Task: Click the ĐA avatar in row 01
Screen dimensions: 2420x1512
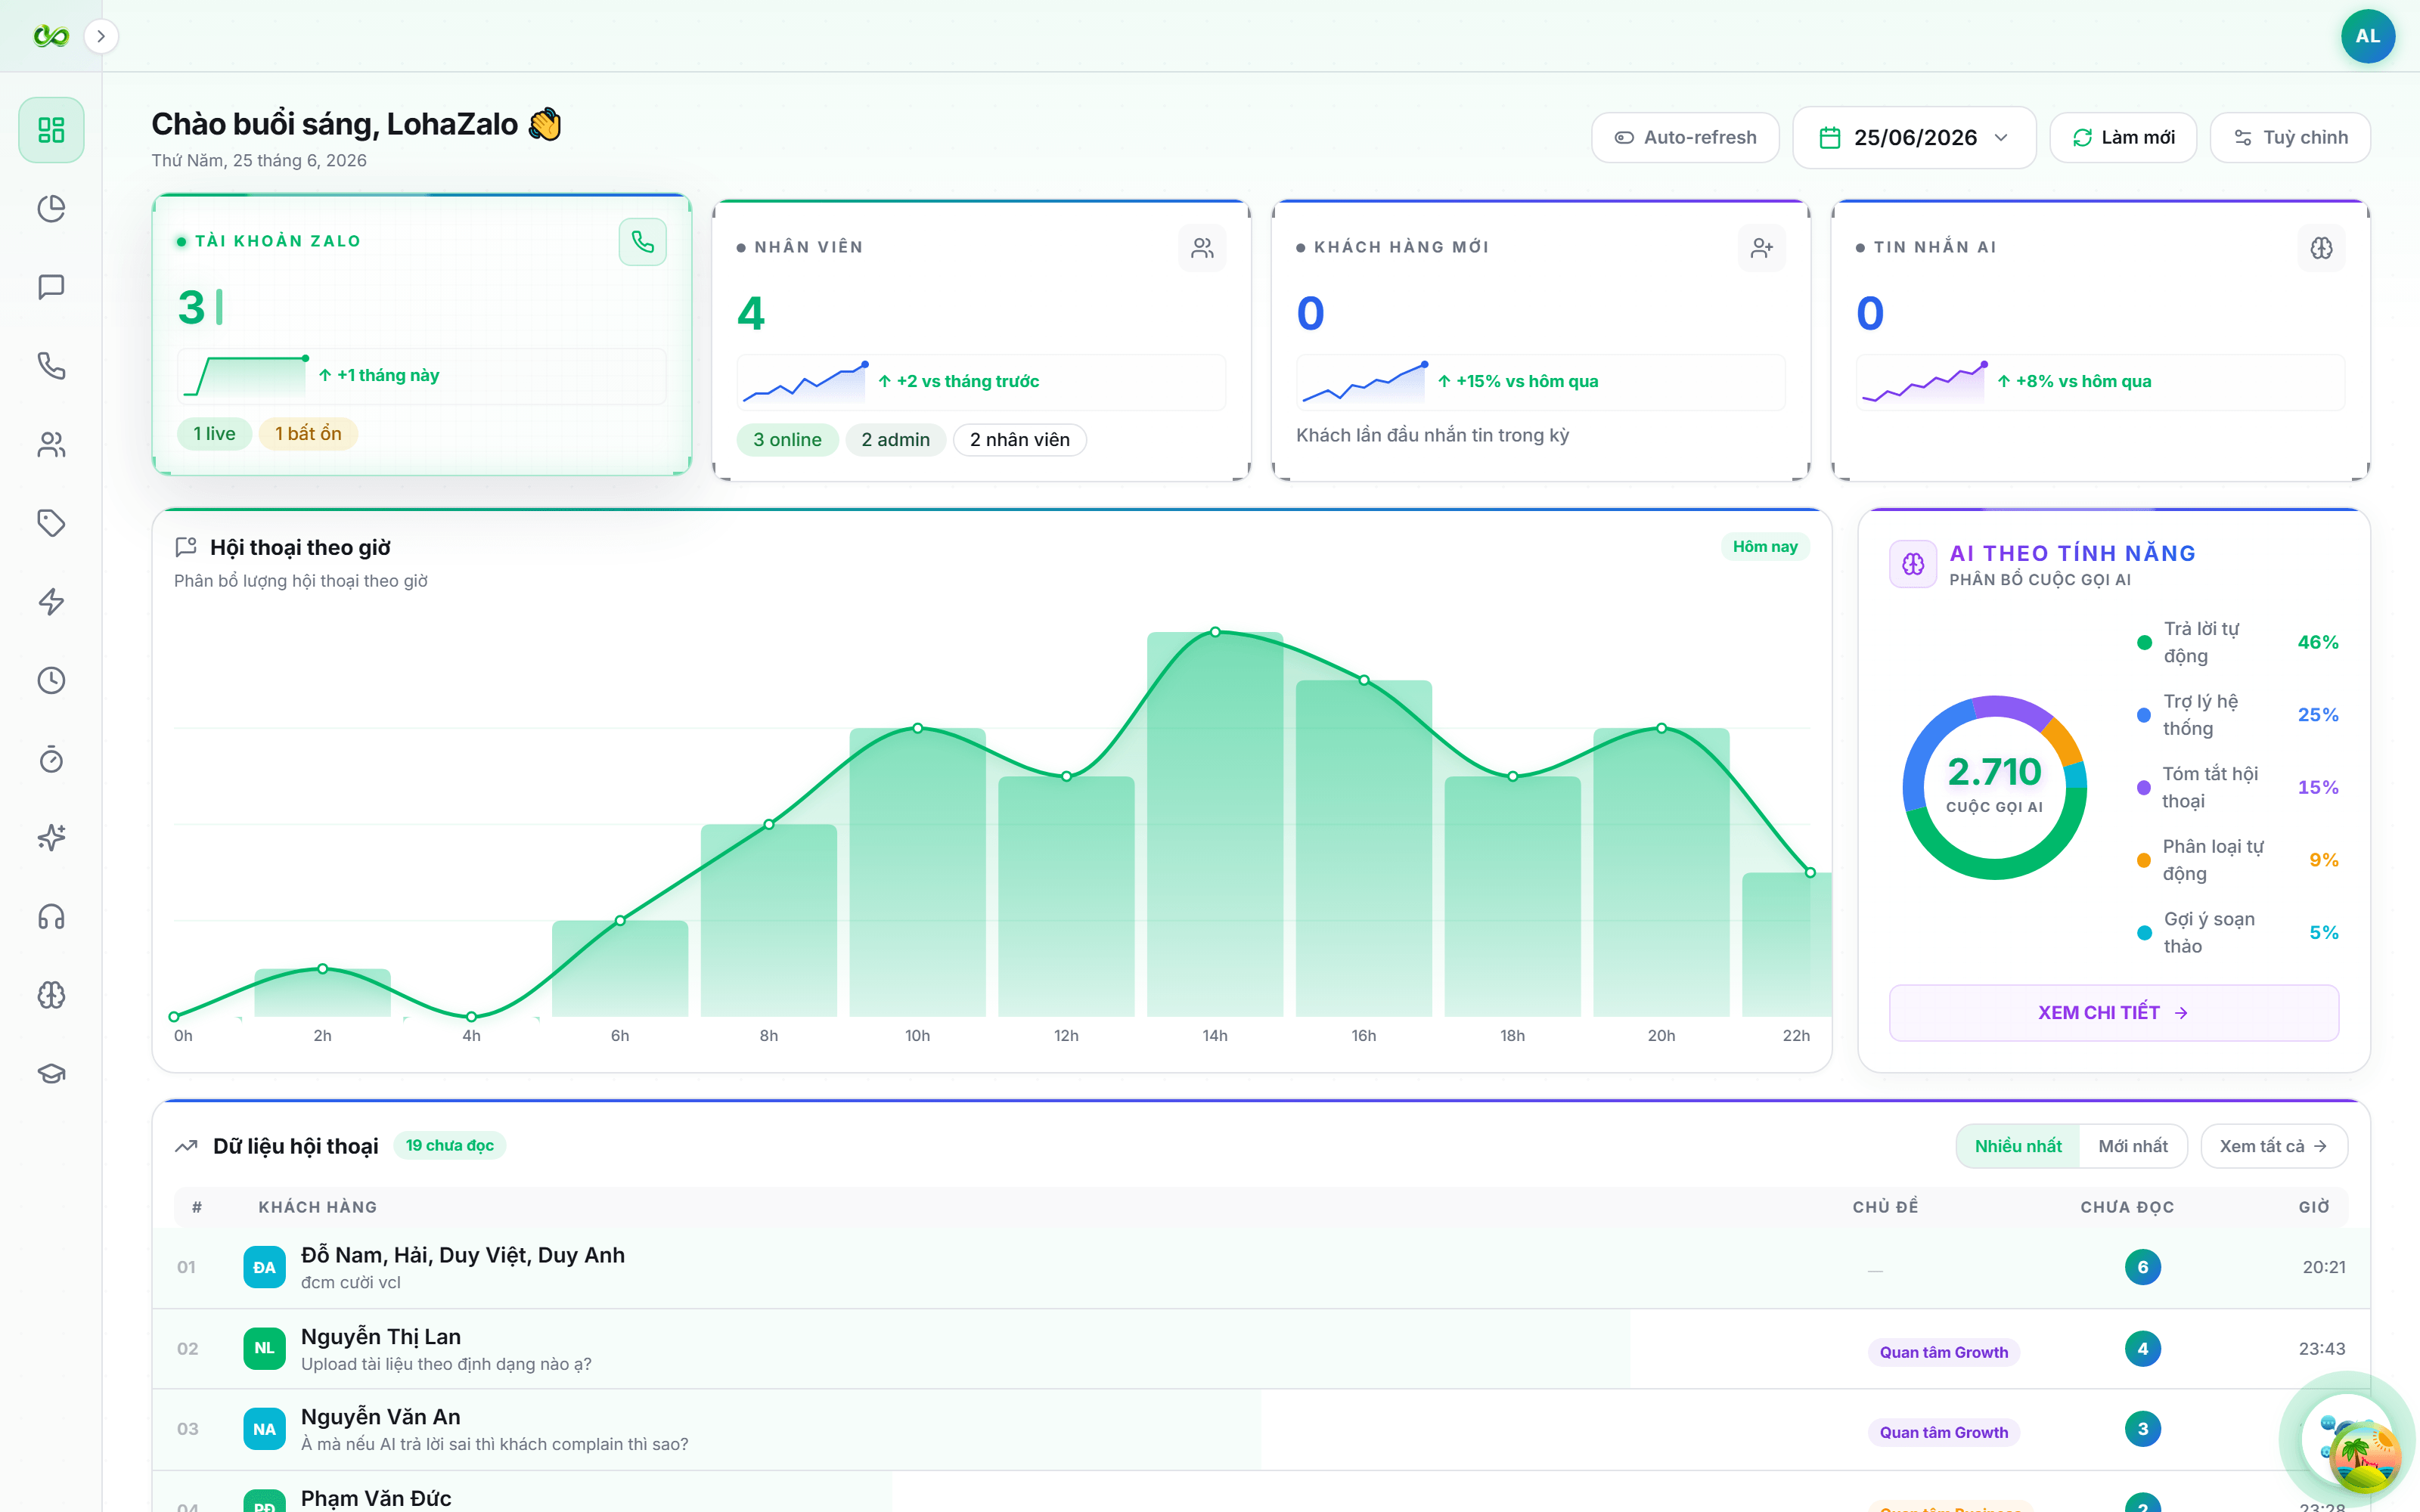Action: [x=264, y=1267]
